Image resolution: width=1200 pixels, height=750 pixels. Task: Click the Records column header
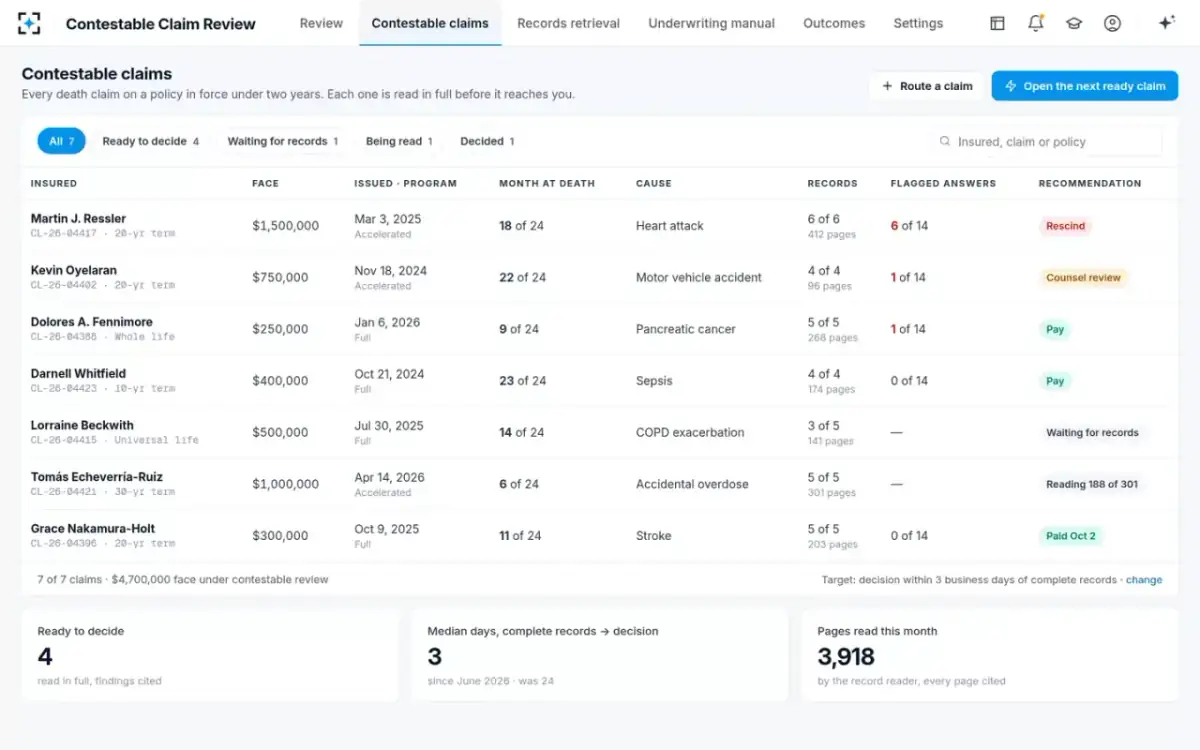pyautogui.click(x=832, y=184)
